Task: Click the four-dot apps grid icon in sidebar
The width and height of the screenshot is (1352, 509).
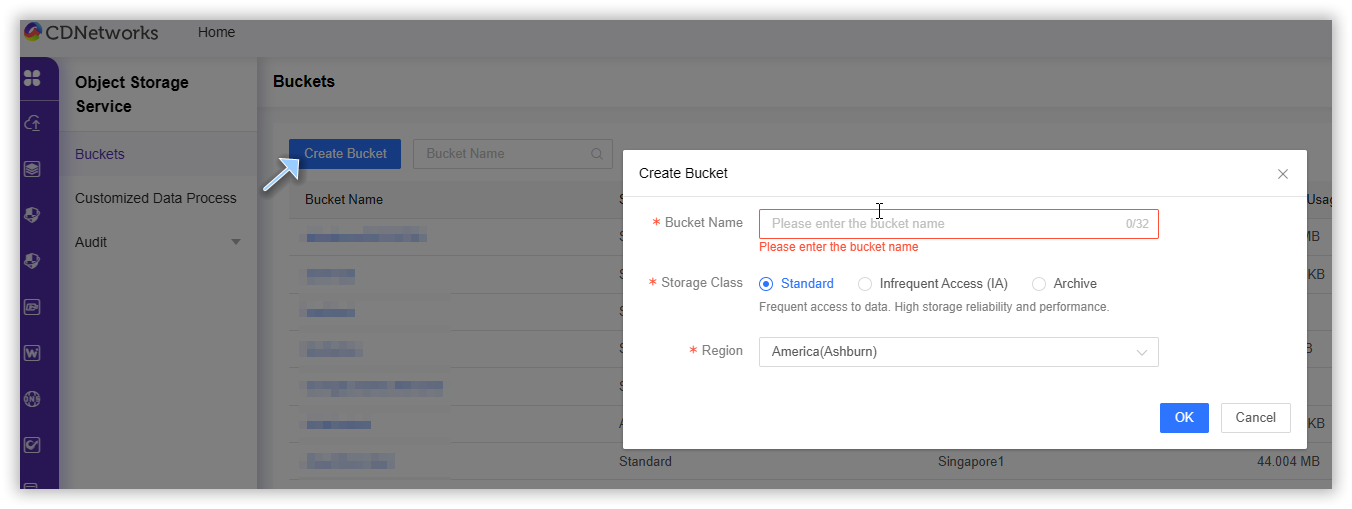Action: pyautogui.click(x=32, y=78)
